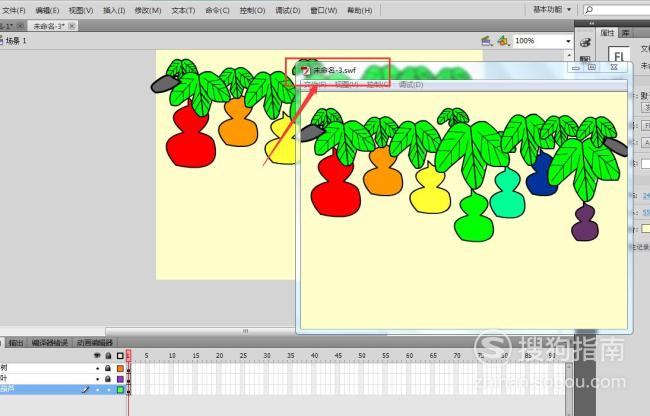The image size is (650, 416).
Task: Open the 帮助(H) menu
Action: [x=359, y=10]
